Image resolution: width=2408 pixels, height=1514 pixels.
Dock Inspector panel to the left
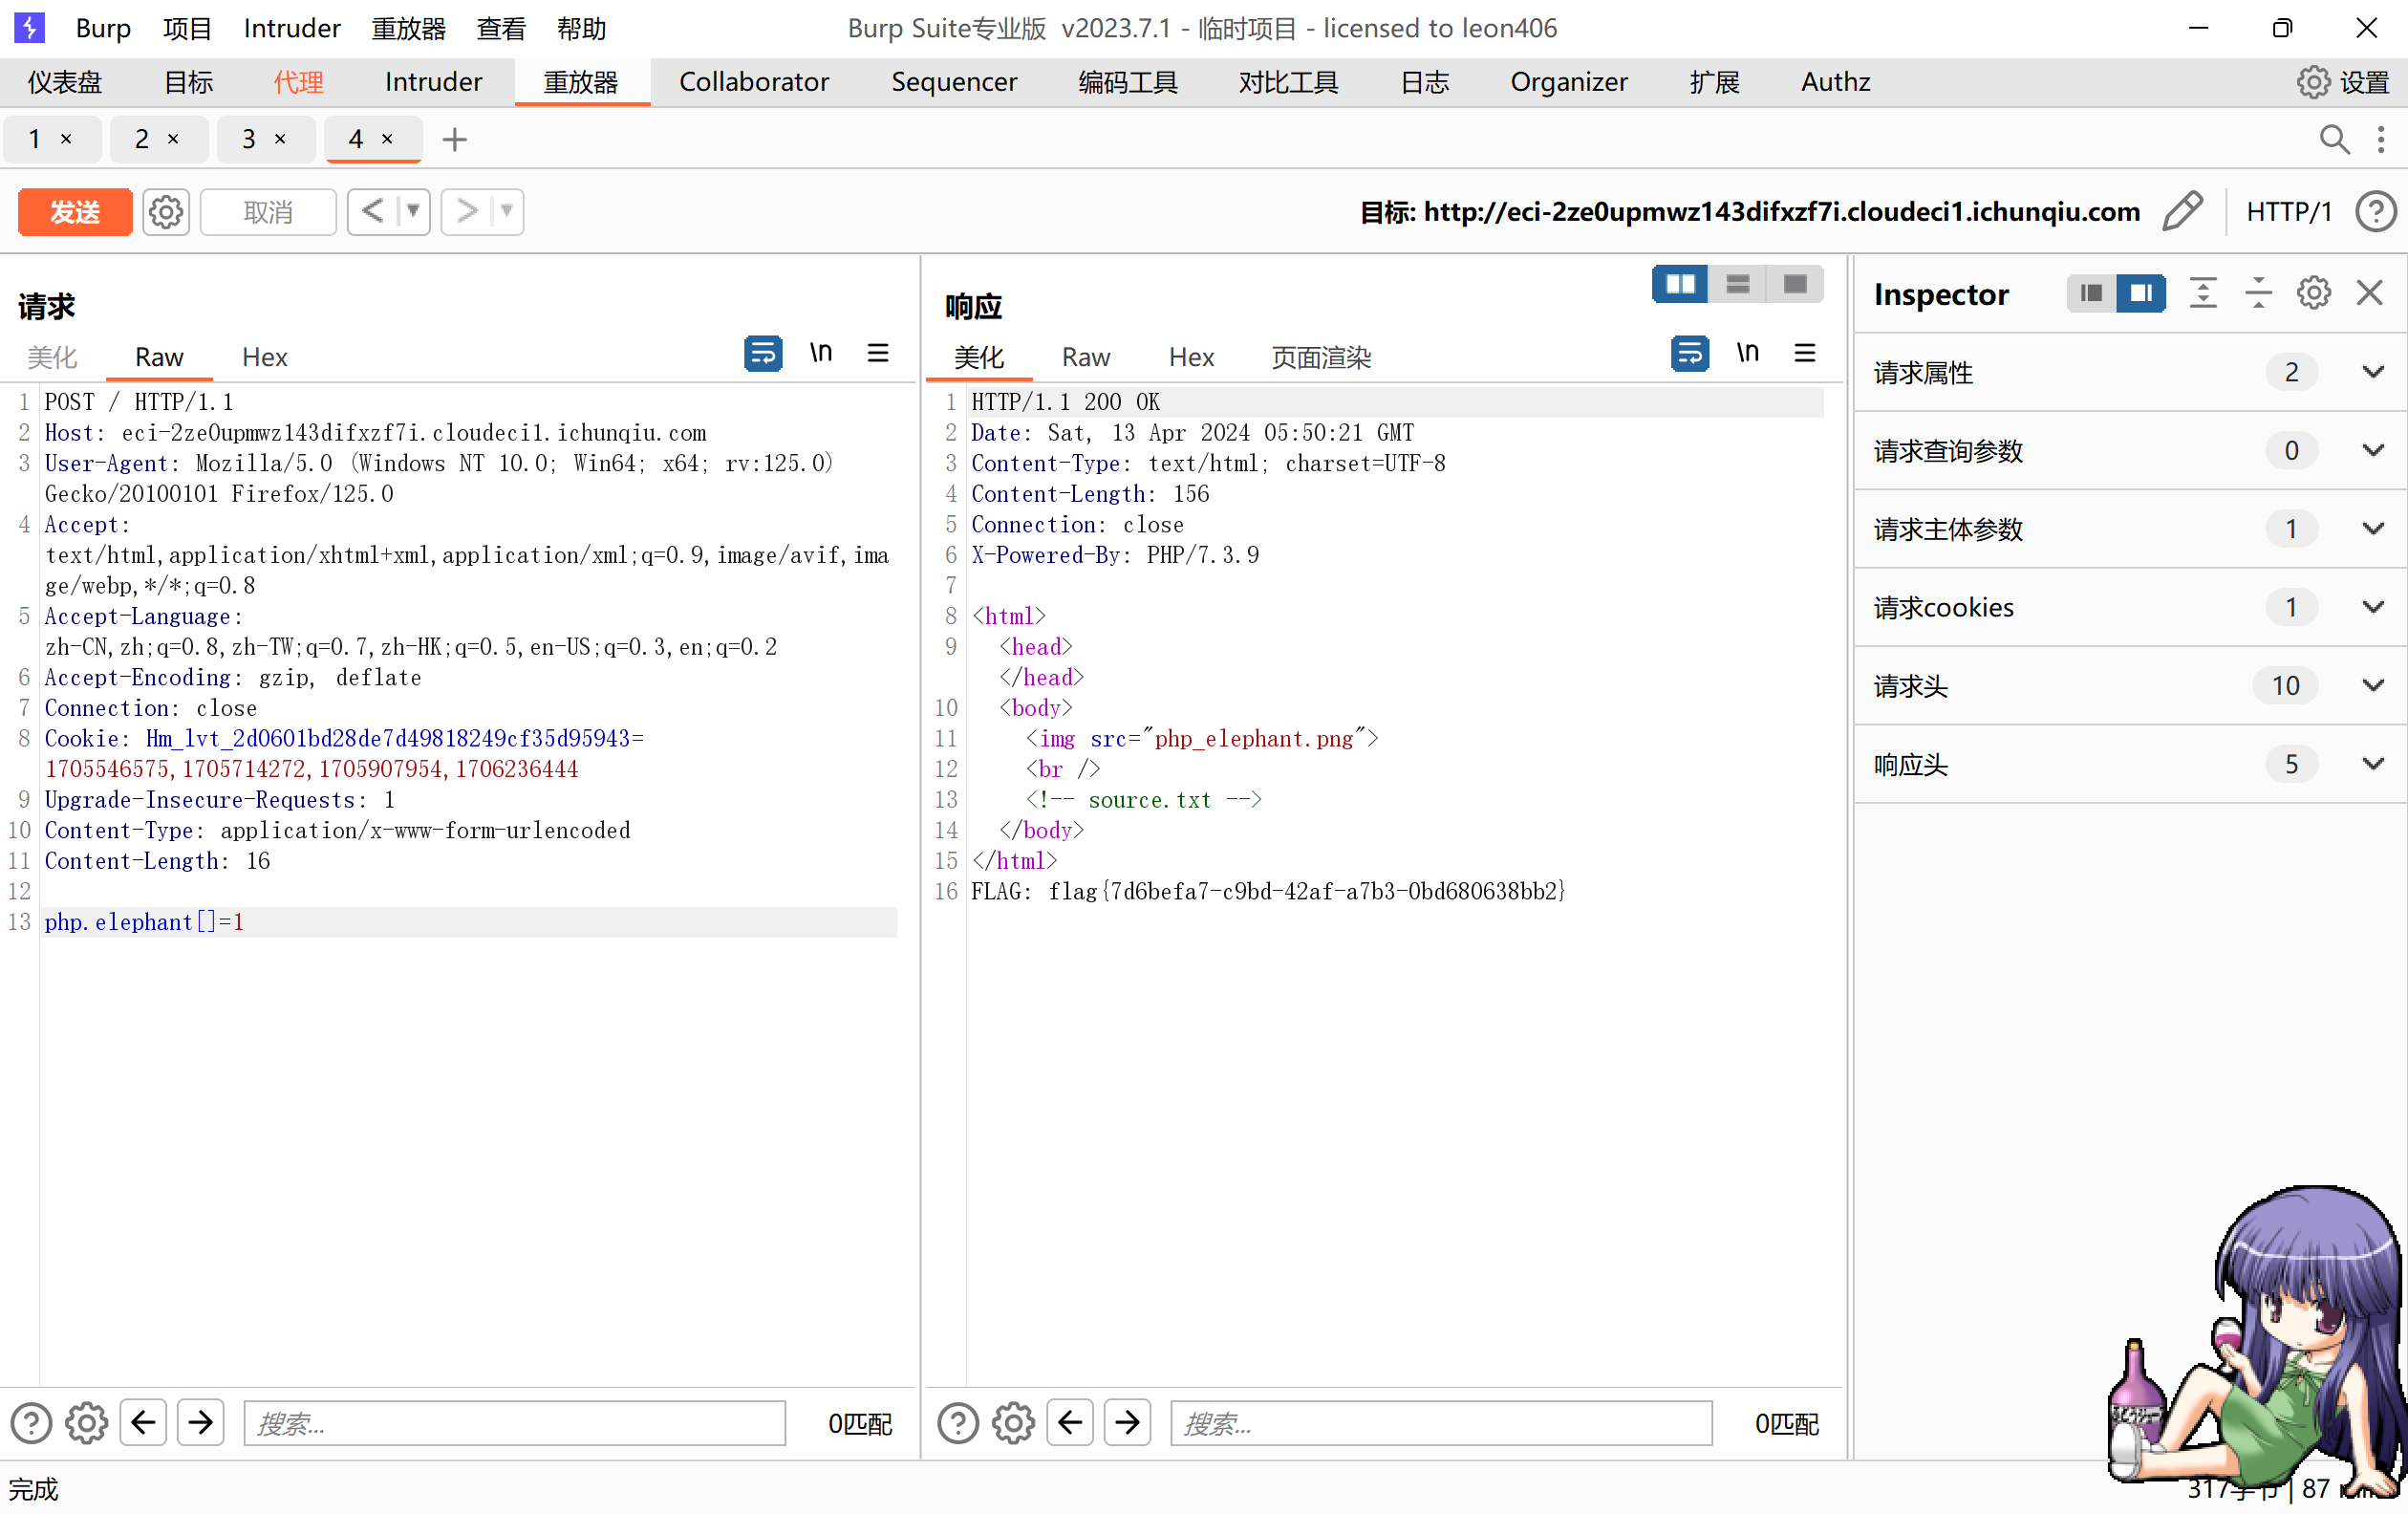point(2091,293)
